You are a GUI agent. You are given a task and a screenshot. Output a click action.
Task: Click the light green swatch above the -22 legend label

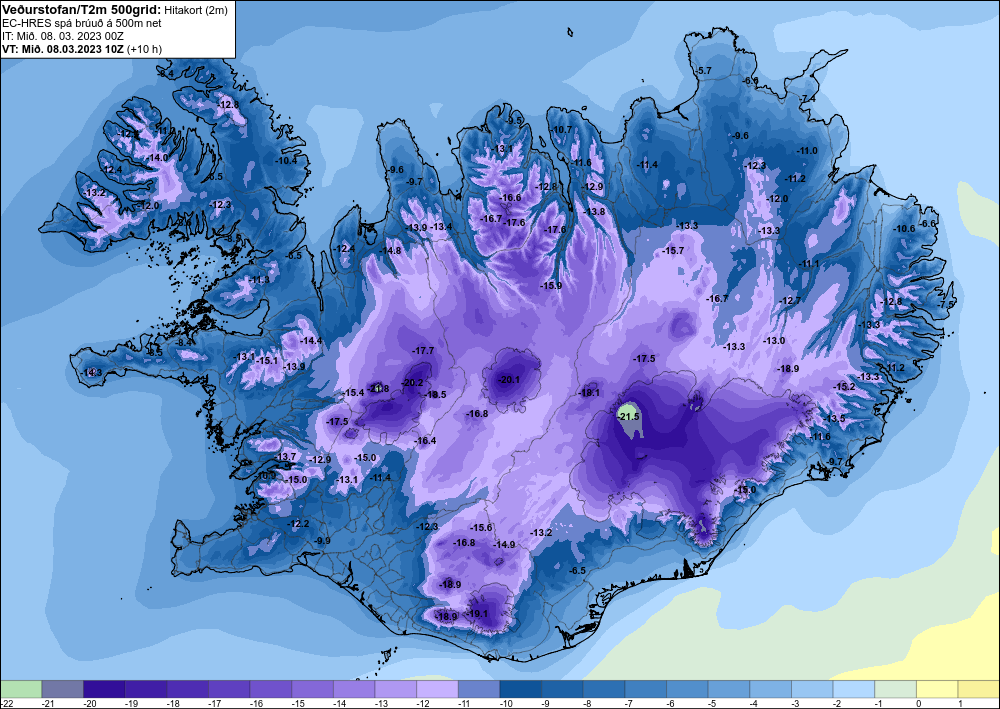click(21, 689)
